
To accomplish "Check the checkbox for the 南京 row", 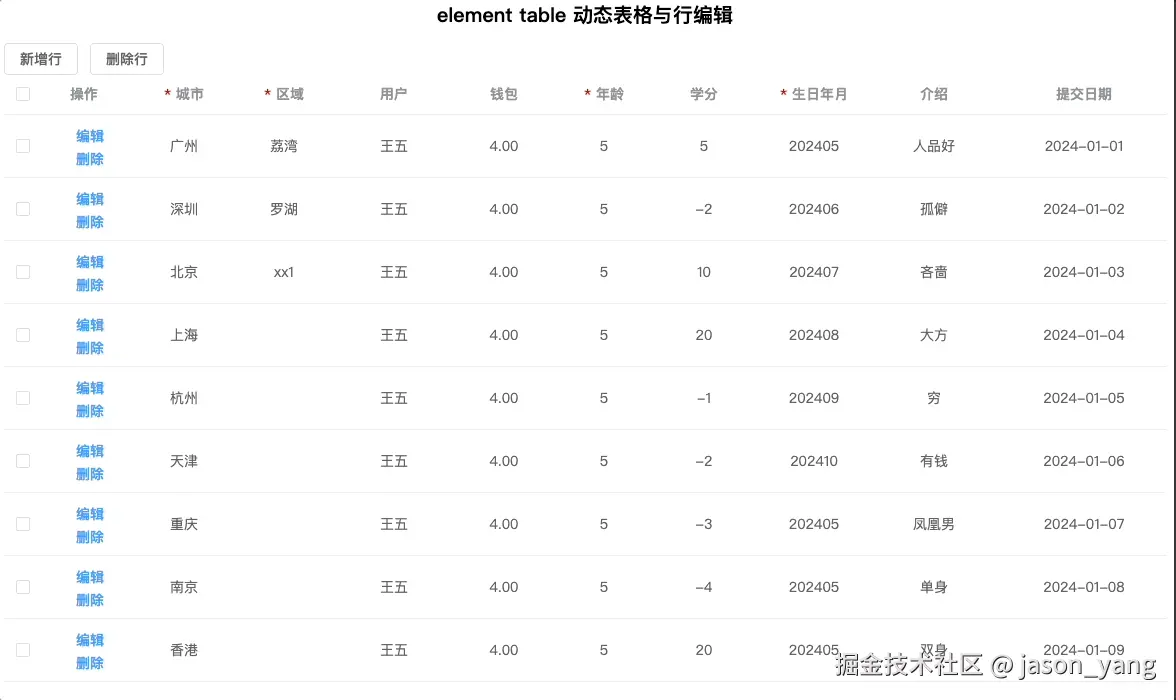I will pyautogui.click(x=22, y=587).
